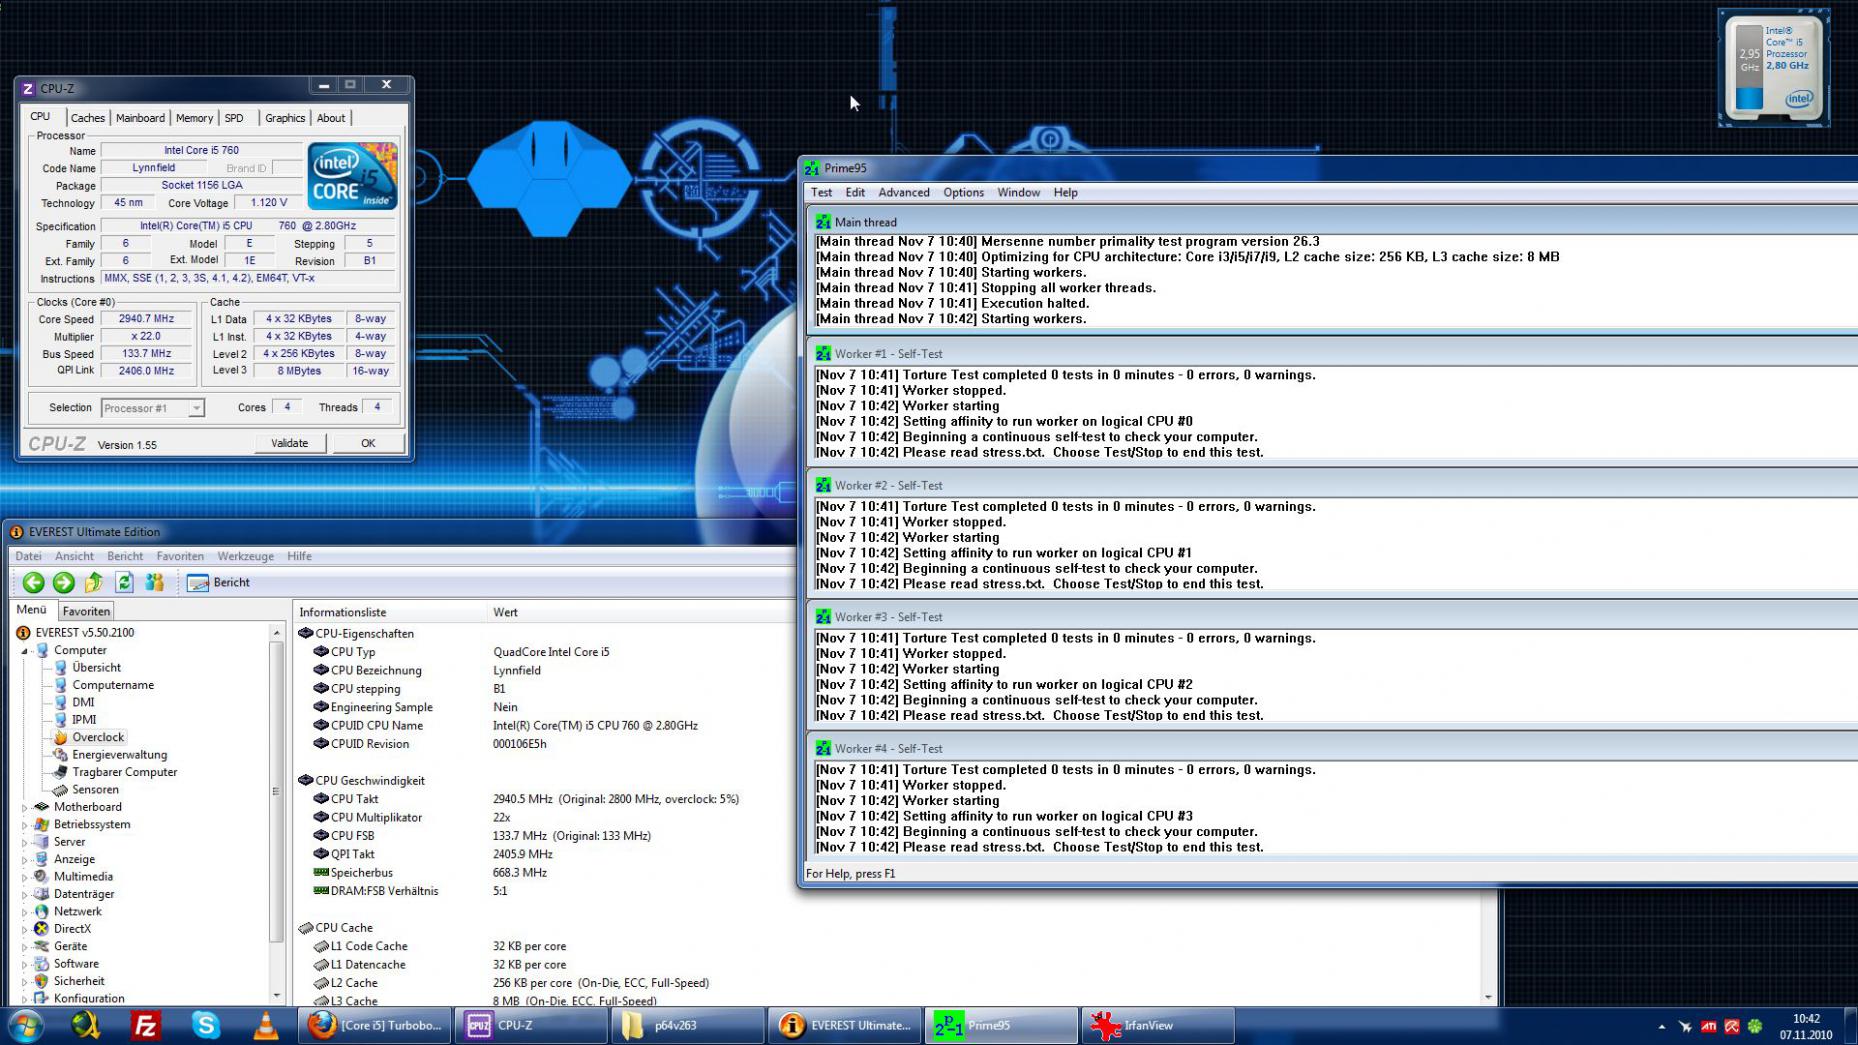Click the ATI tray icon
Viewport: 1858px width, 1045px height.
pos(1709,1027)
